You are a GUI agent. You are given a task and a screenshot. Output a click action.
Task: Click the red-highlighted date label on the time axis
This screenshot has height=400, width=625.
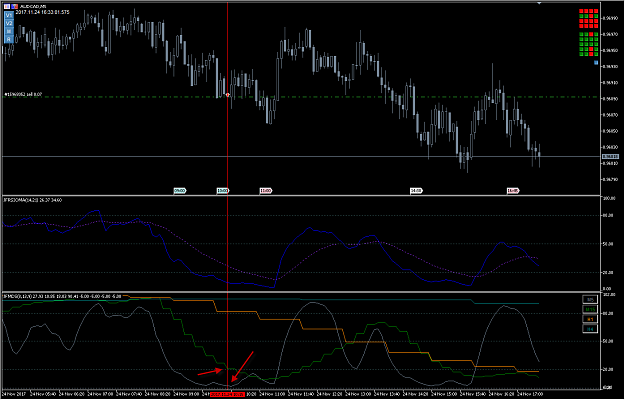click(227, 394)
